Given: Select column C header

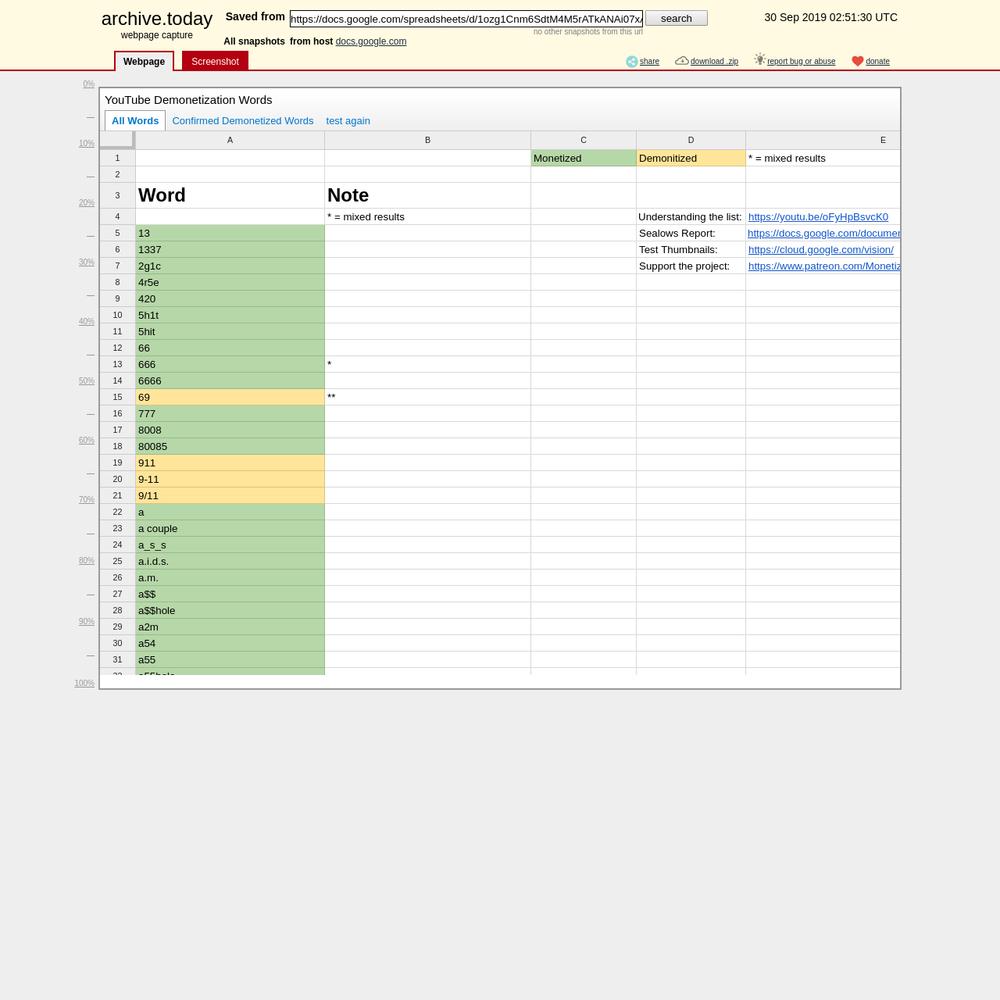Looking at the screenshot, I should (x=584, y=140).
